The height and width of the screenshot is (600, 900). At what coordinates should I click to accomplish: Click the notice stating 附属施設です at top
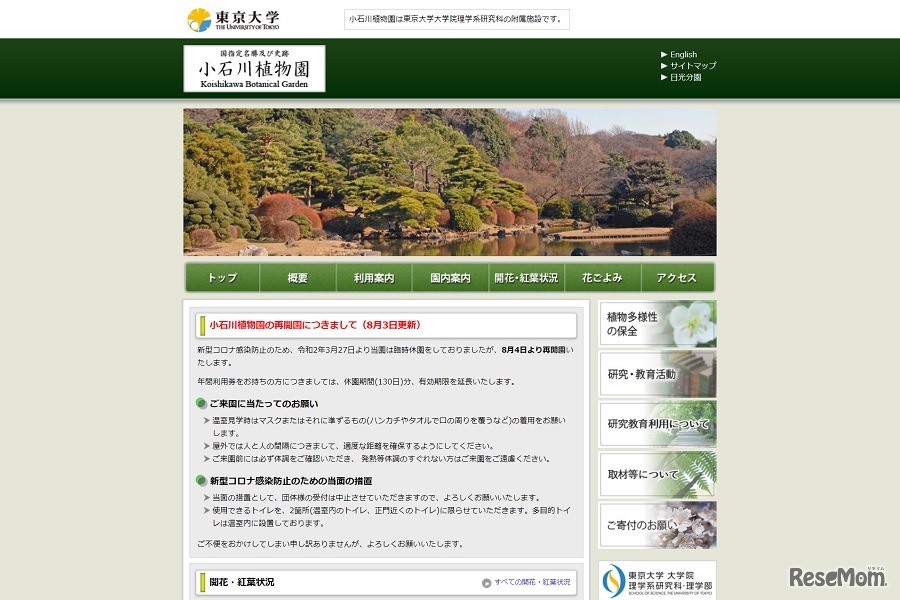click(x=456, y=19)
